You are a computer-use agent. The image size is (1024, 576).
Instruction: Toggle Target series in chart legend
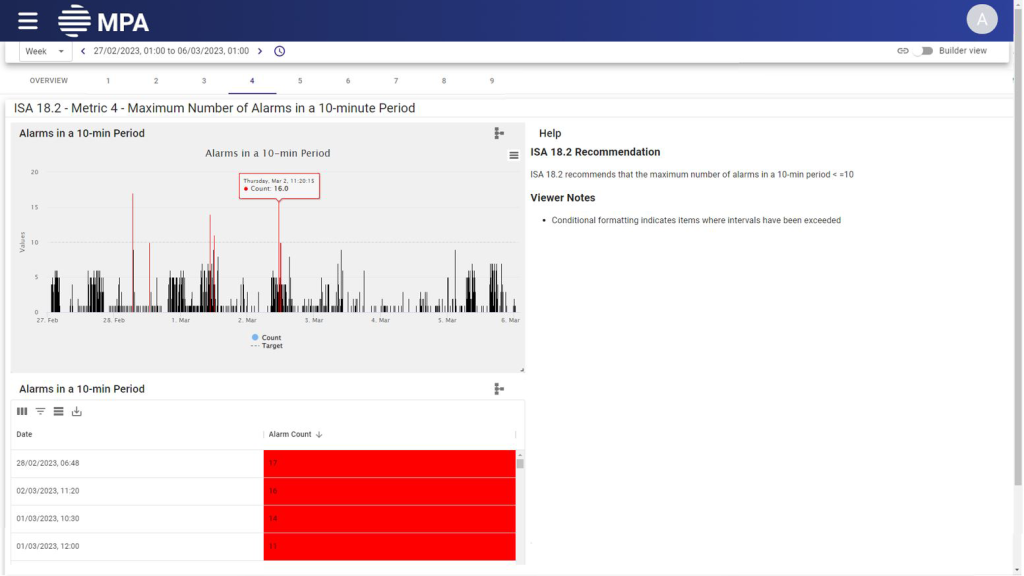(x=267, y=346)
